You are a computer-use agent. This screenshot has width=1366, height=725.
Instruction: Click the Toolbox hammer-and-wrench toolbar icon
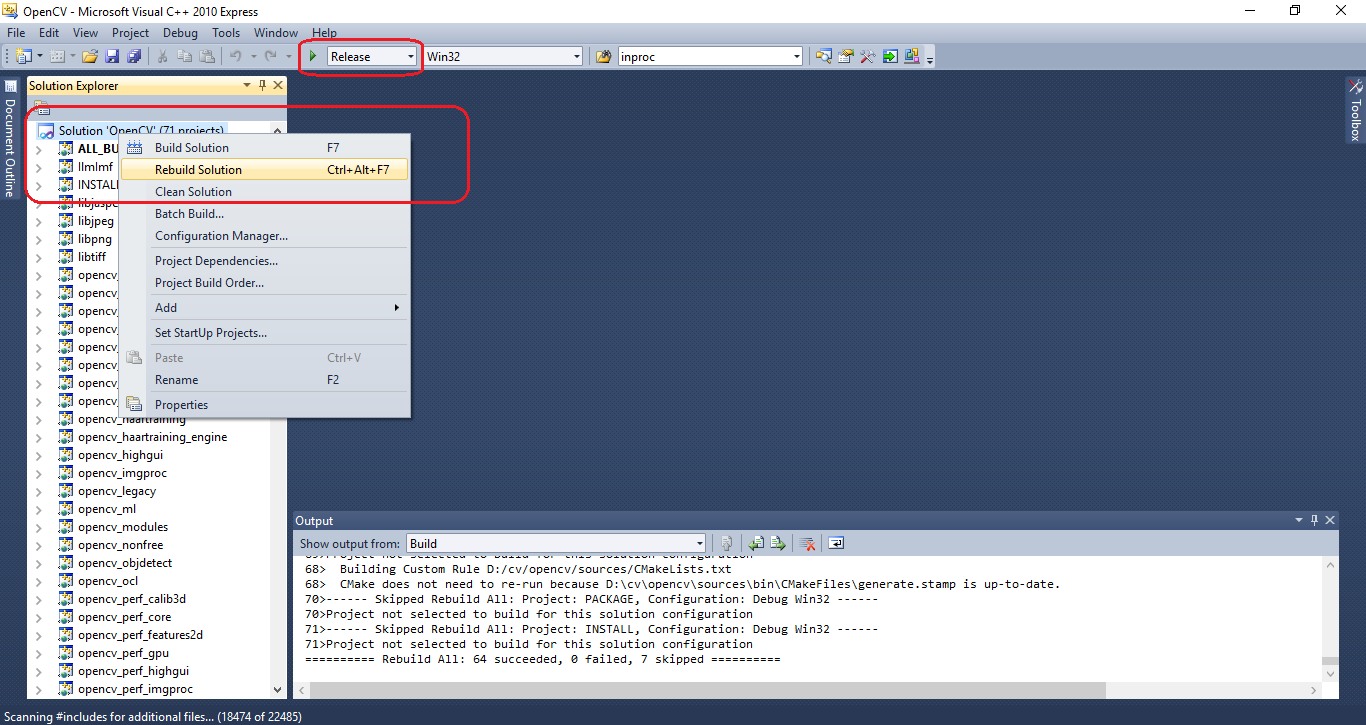click(x=868, y=56)
